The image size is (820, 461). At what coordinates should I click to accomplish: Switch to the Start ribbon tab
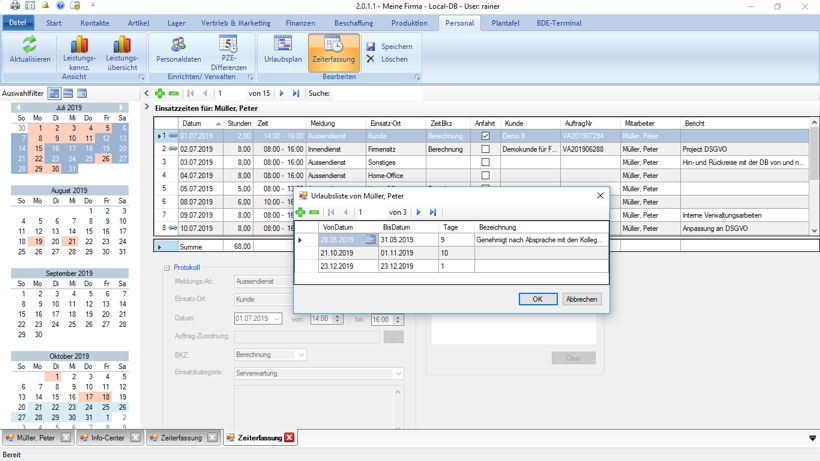[53, 23]
